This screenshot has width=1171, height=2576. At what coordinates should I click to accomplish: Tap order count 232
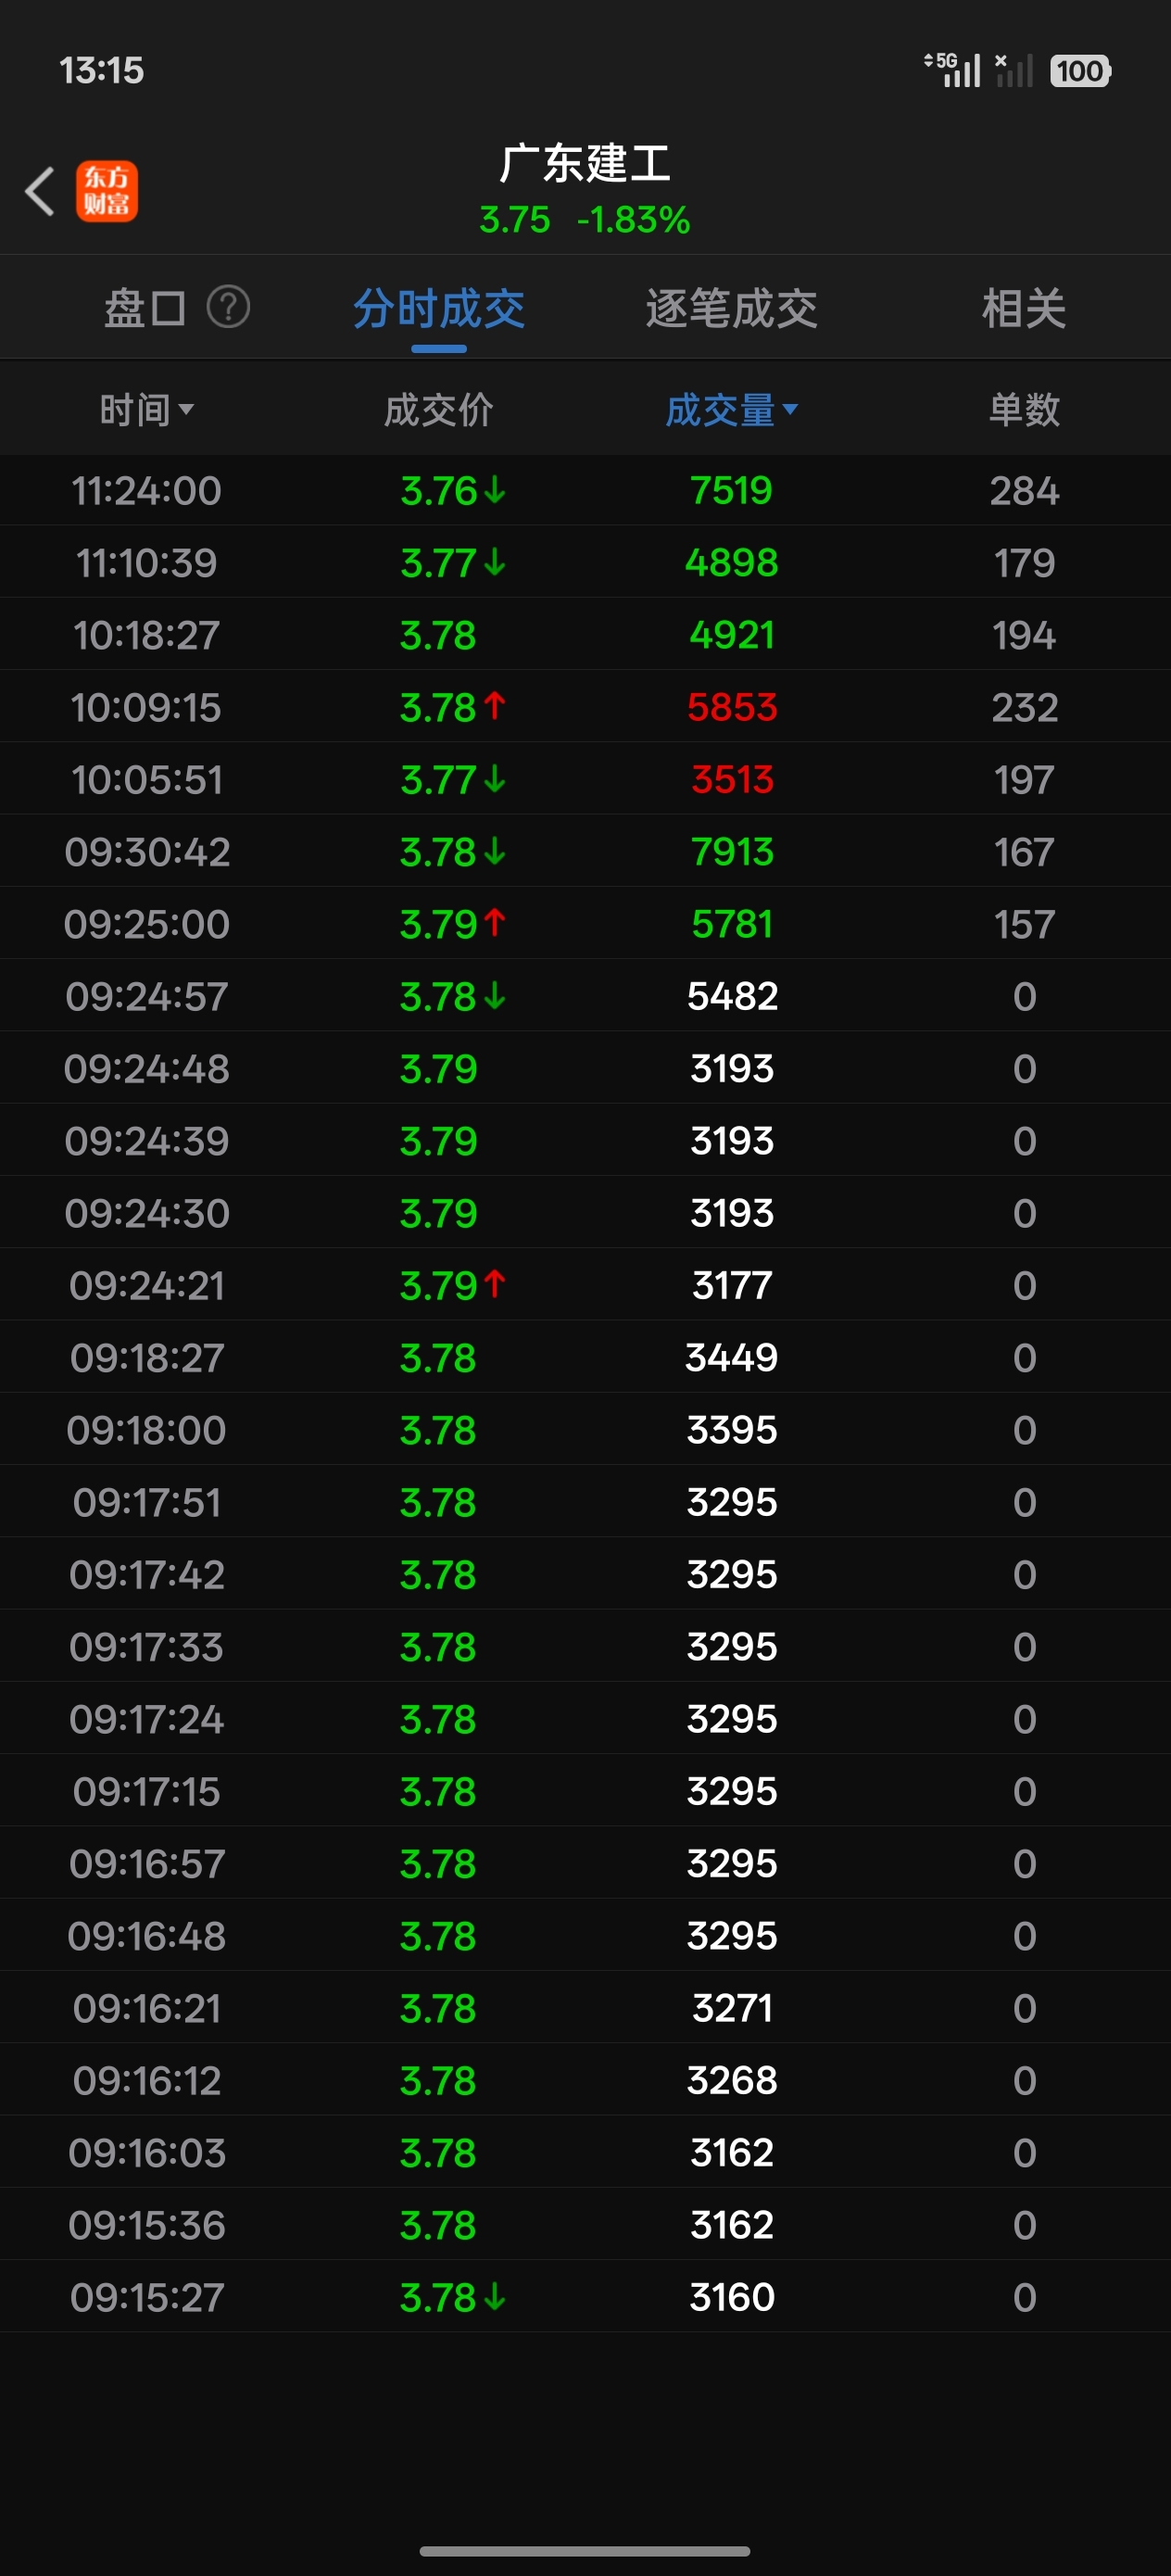1024,707
